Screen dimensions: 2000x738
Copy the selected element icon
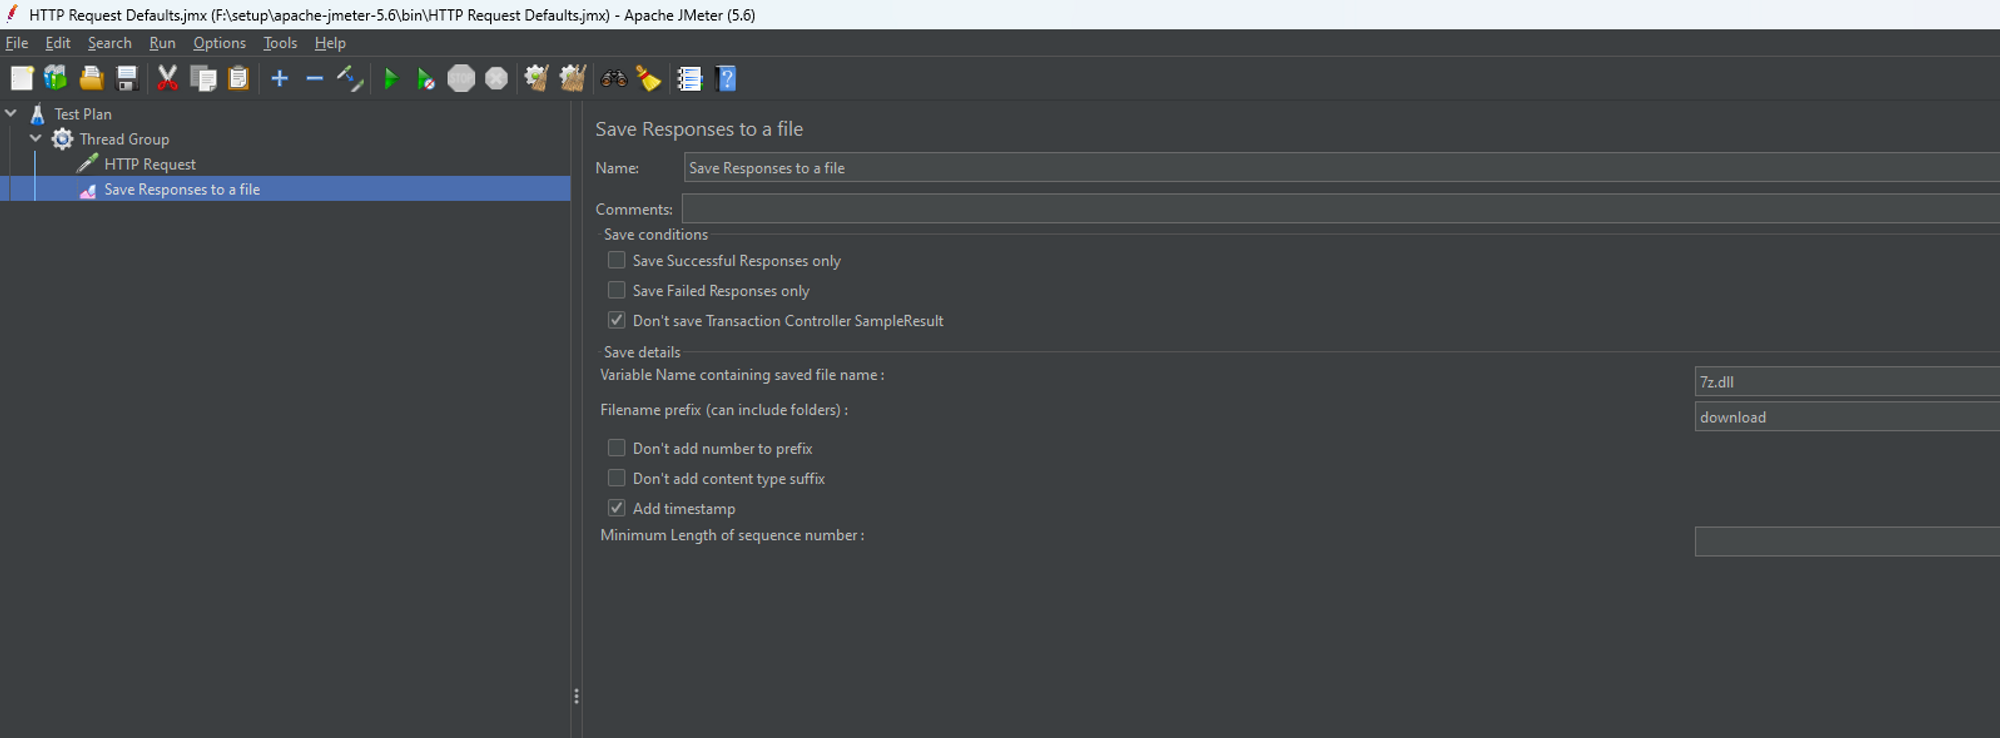click(x=203, y=78)
